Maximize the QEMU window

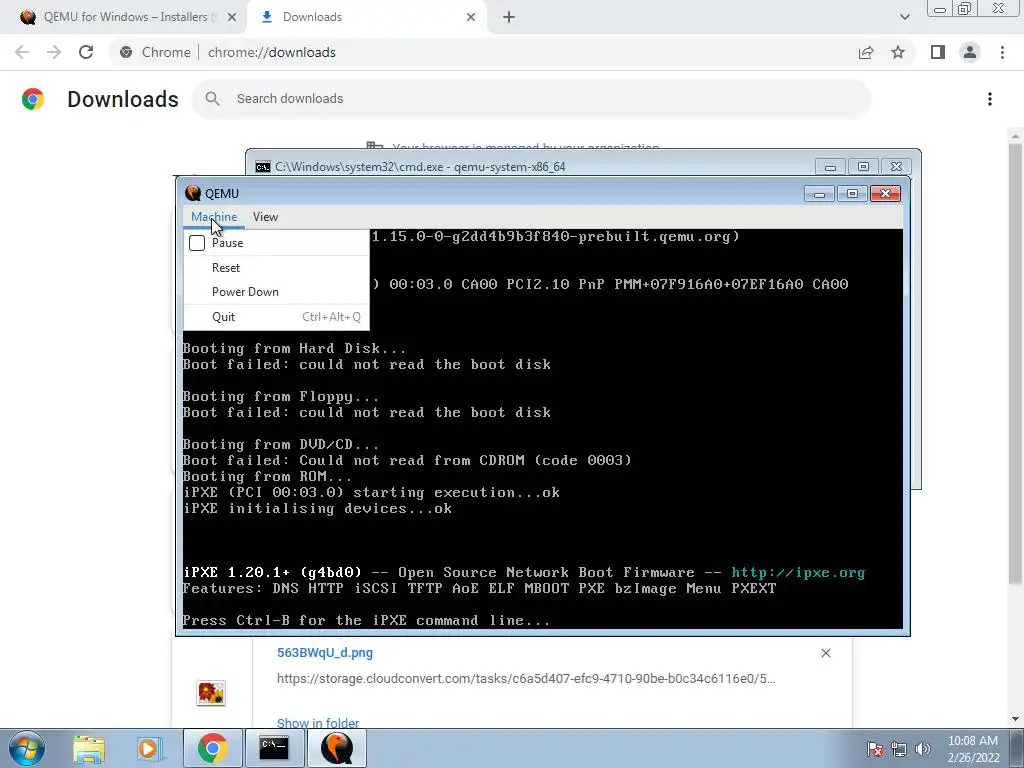pos(852,193)
